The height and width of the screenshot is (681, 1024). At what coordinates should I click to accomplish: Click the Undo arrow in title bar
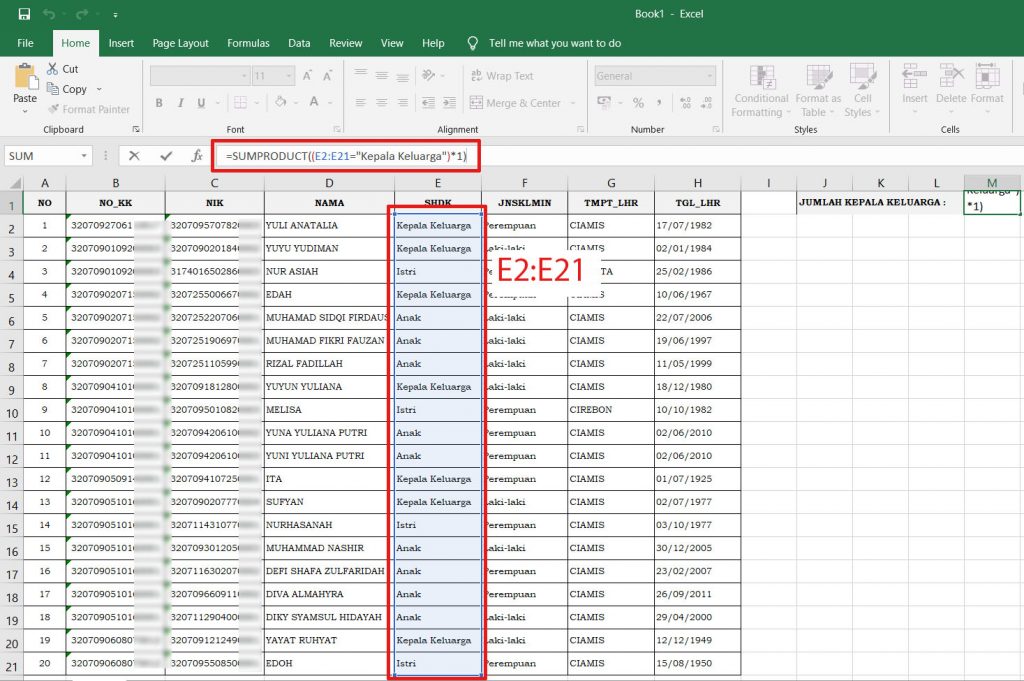pyautogui.click(x=49, y=14)
